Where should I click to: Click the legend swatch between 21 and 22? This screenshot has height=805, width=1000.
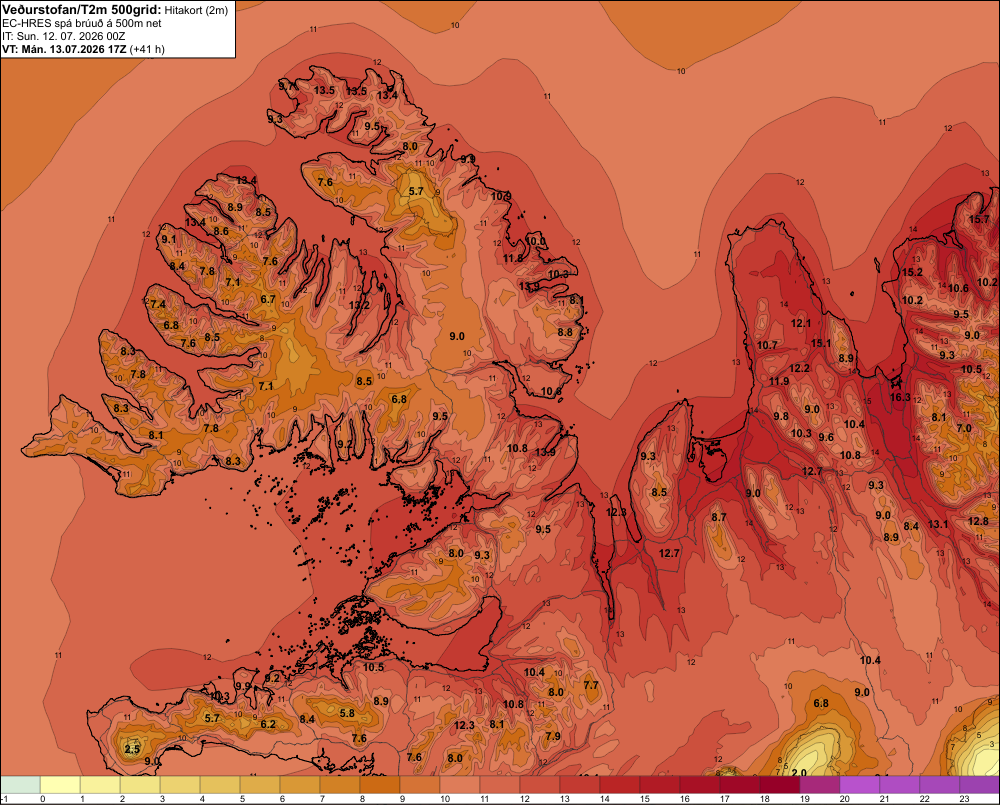[x=900, y=785]
